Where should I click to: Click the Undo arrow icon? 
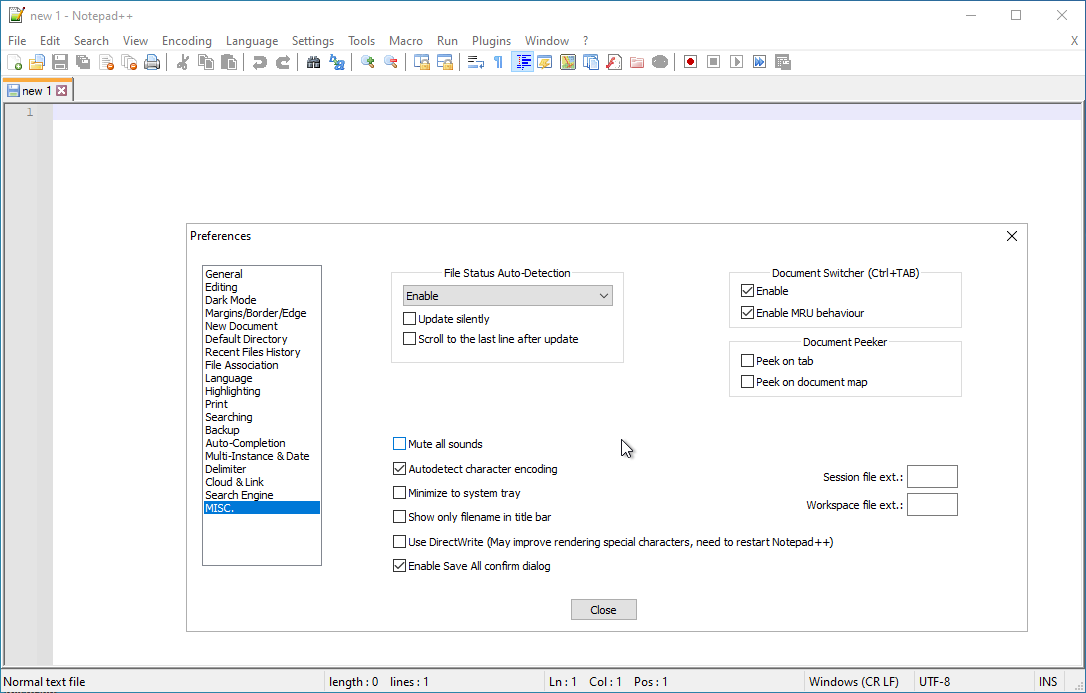pos(260,62)
